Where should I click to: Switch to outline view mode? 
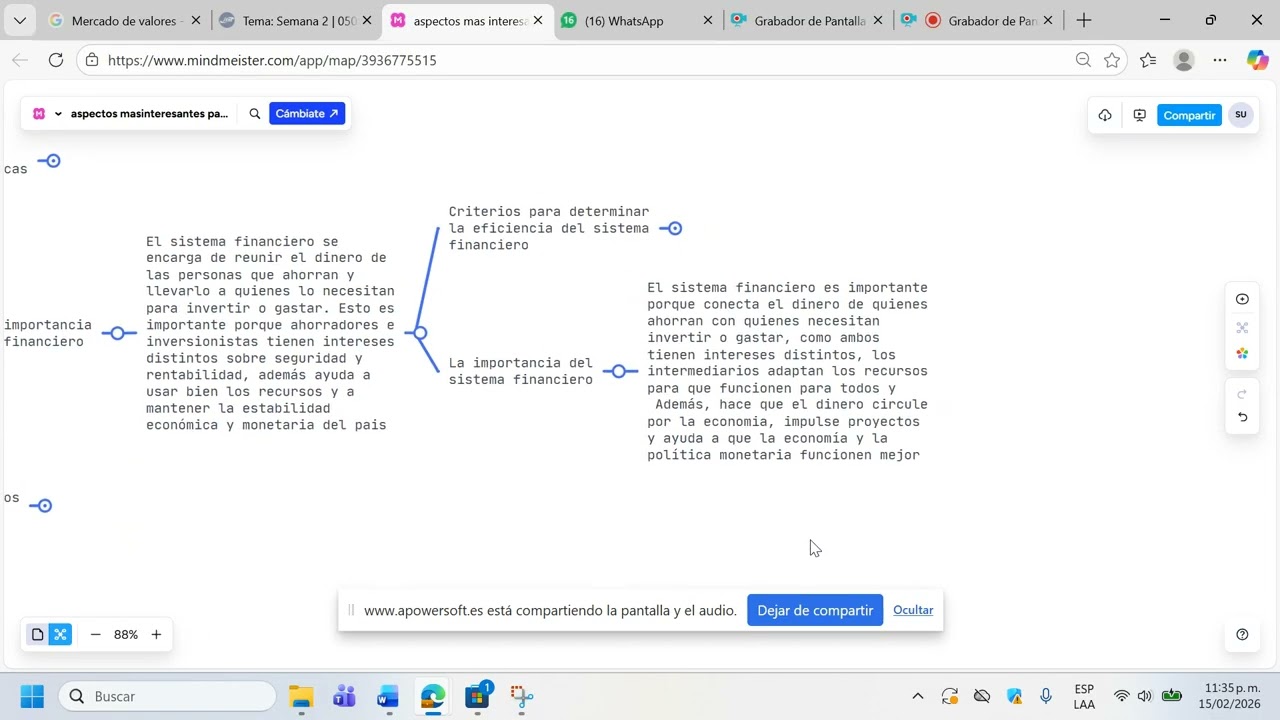pos(38,634)
